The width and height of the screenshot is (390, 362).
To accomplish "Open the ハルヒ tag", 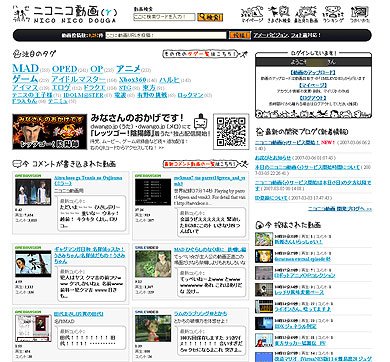I will click(x=169, y=80).
